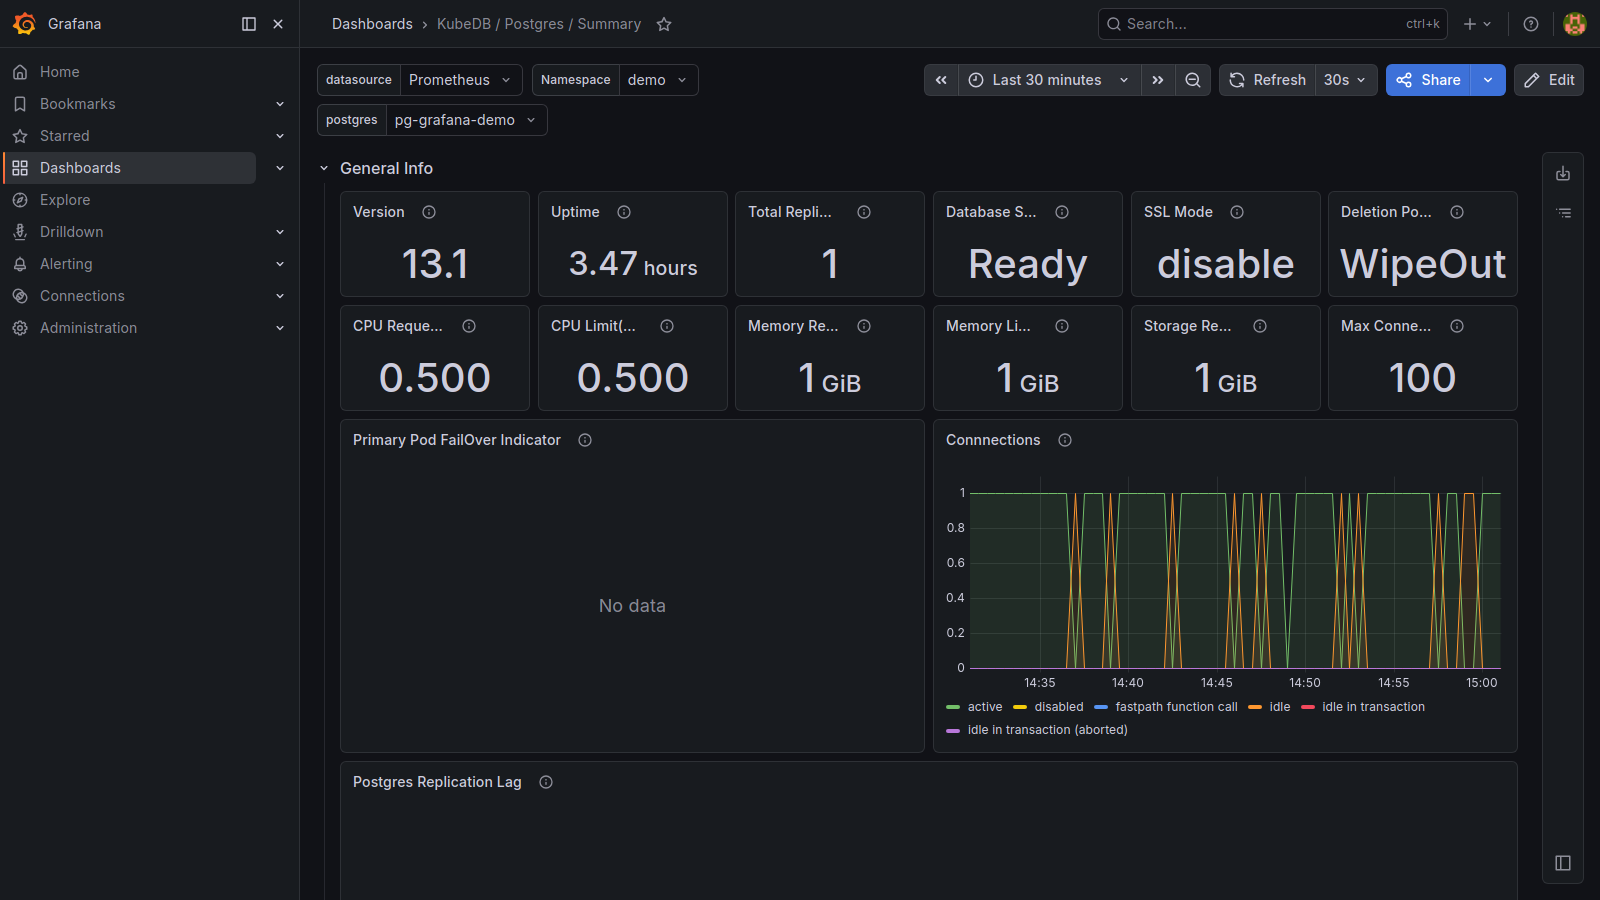Open Explore in sidebar
This screenshot has width=1600, height=900.
[x=65, y=200]
